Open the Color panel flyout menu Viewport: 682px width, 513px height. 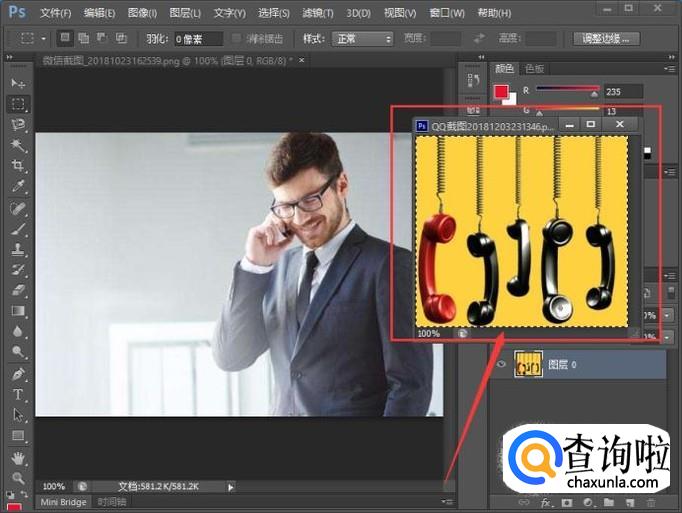(x=669, y=69)
